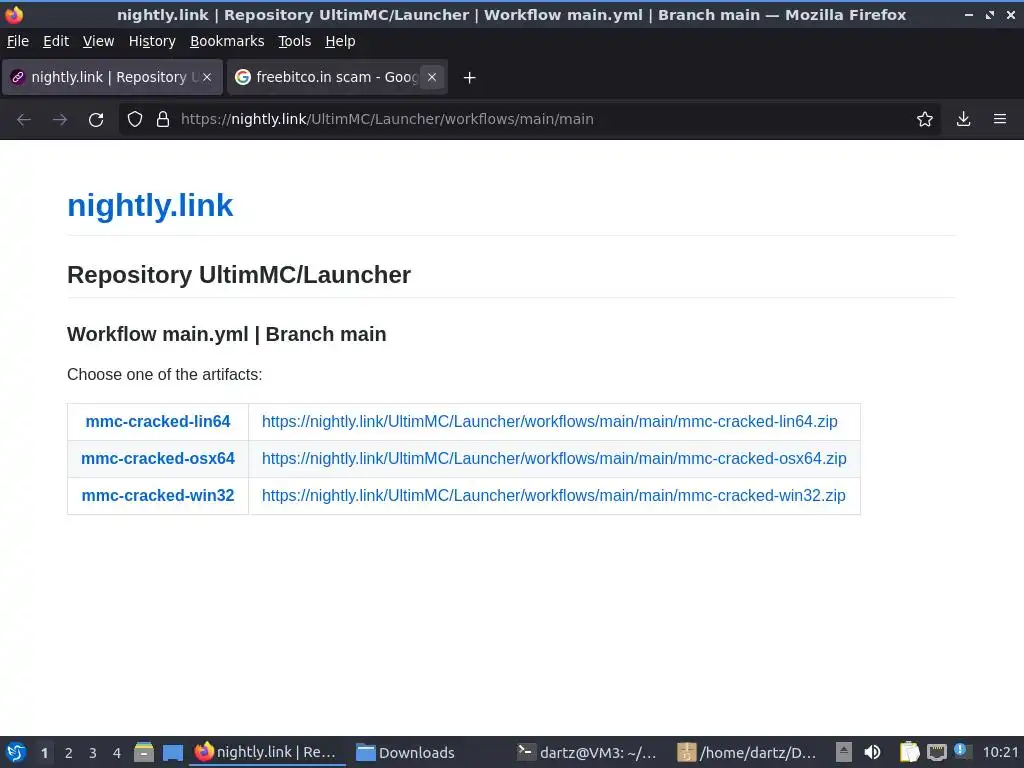The height and width of the screenshot is (768, 1024).
Task: Switch to workspace 4
Action: pyautogui.click(x=117, y=753)
